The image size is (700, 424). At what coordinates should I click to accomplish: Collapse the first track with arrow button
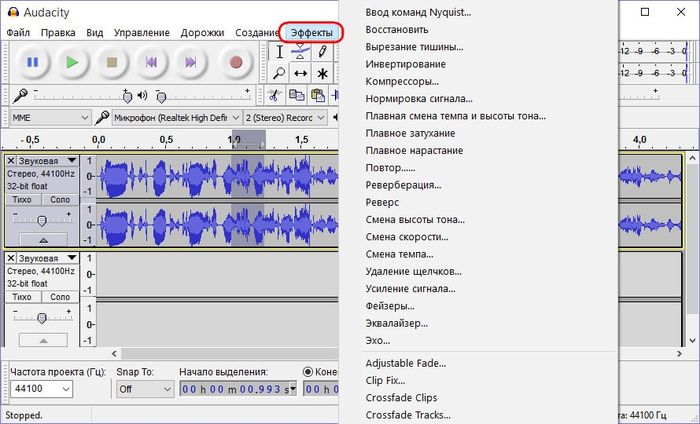click(x=41, y=240)
